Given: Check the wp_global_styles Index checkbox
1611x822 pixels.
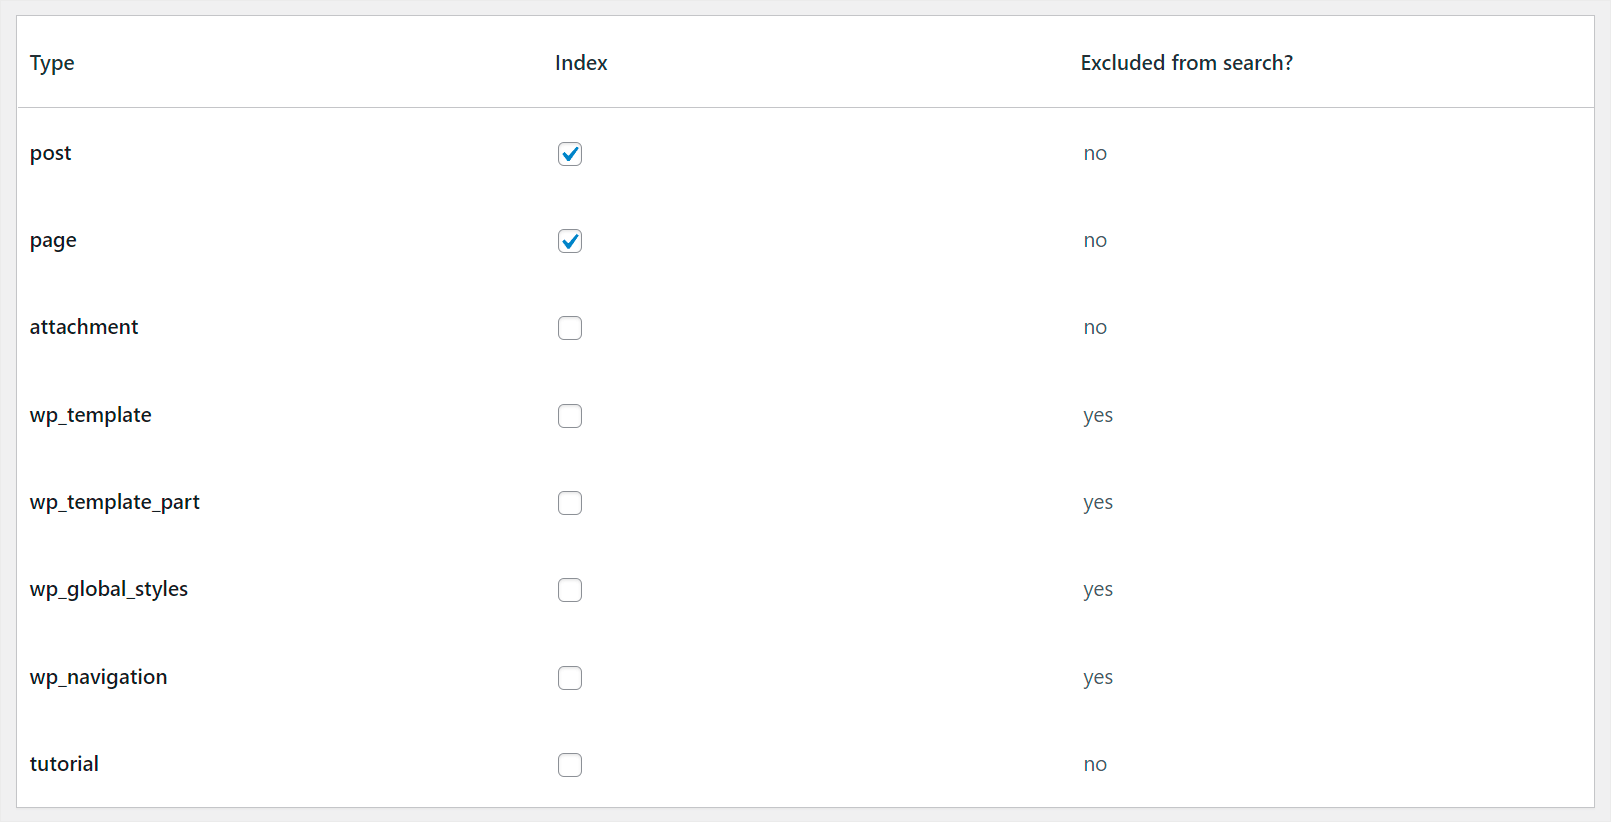Looking at the screenshot, I should pyautogui.click(x=570, y=590).
